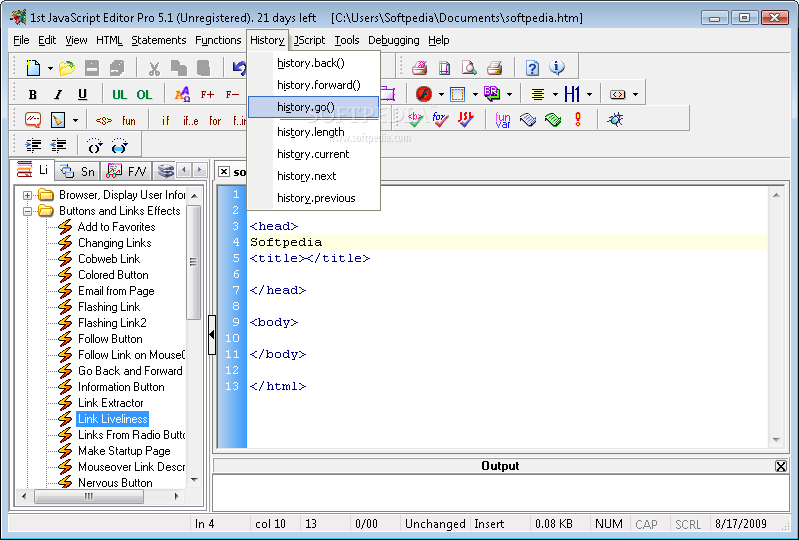Screen dimensions: 799x540
Task: Insert for loop with for icon
Action: point(215,121)
